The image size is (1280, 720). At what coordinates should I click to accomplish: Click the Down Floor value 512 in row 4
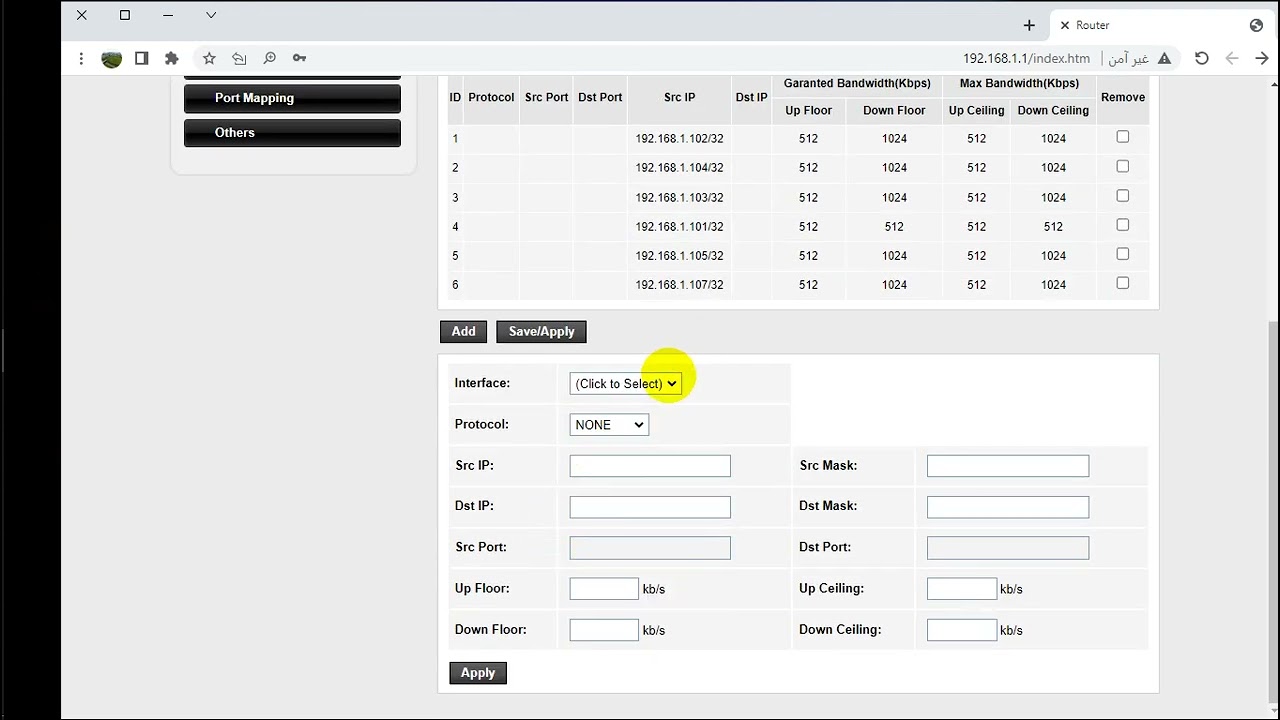[894, 227]
